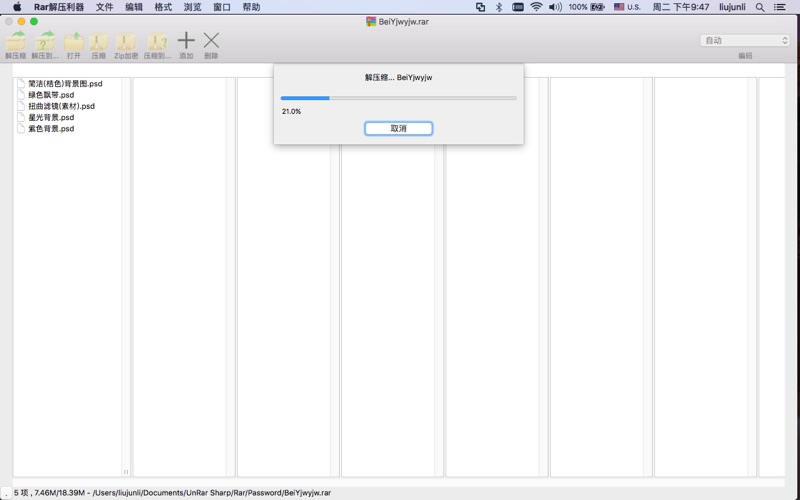Click the 21.0% progress label

(291, 111)
